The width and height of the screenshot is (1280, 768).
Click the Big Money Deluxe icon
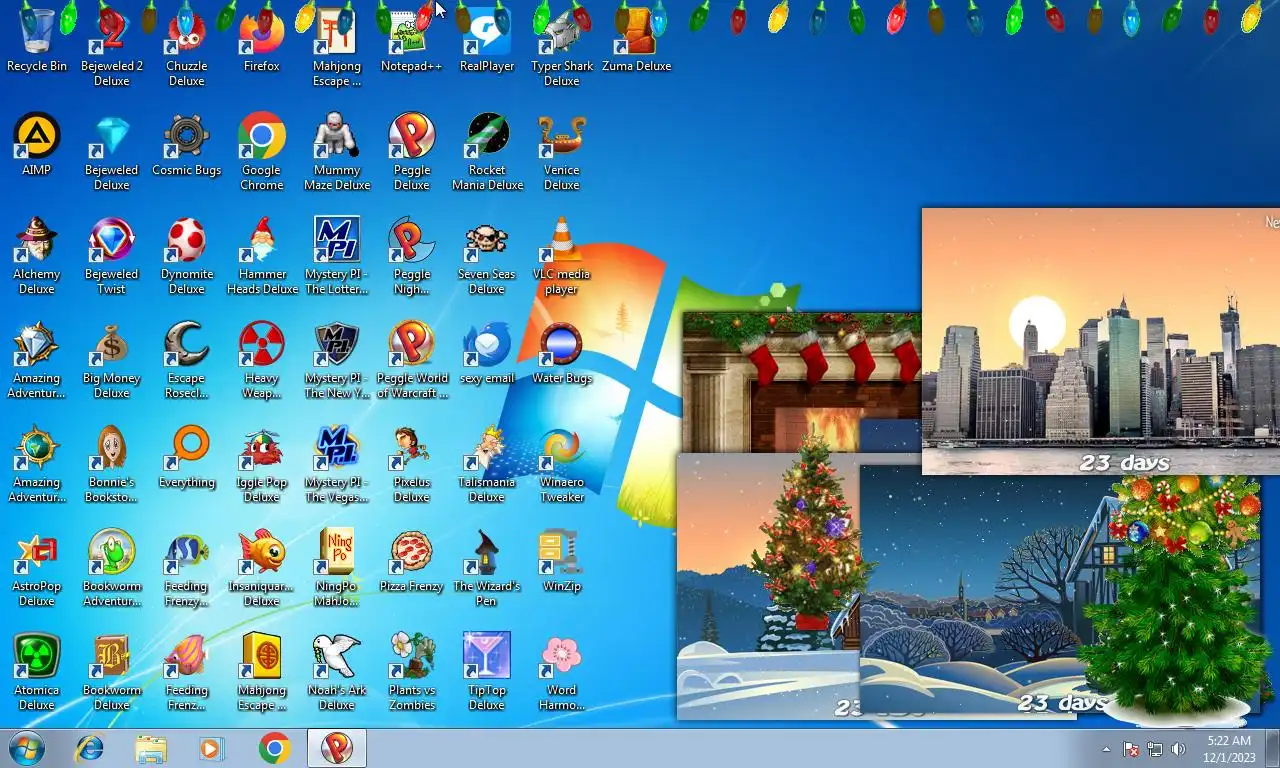[112, 359]
